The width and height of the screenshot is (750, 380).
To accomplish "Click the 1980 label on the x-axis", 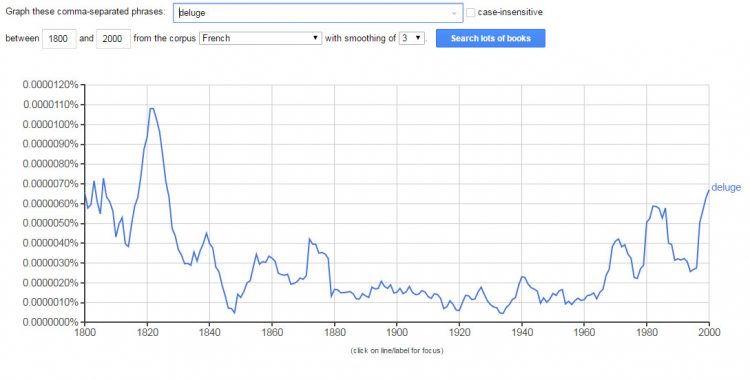I will click(646, 332).
